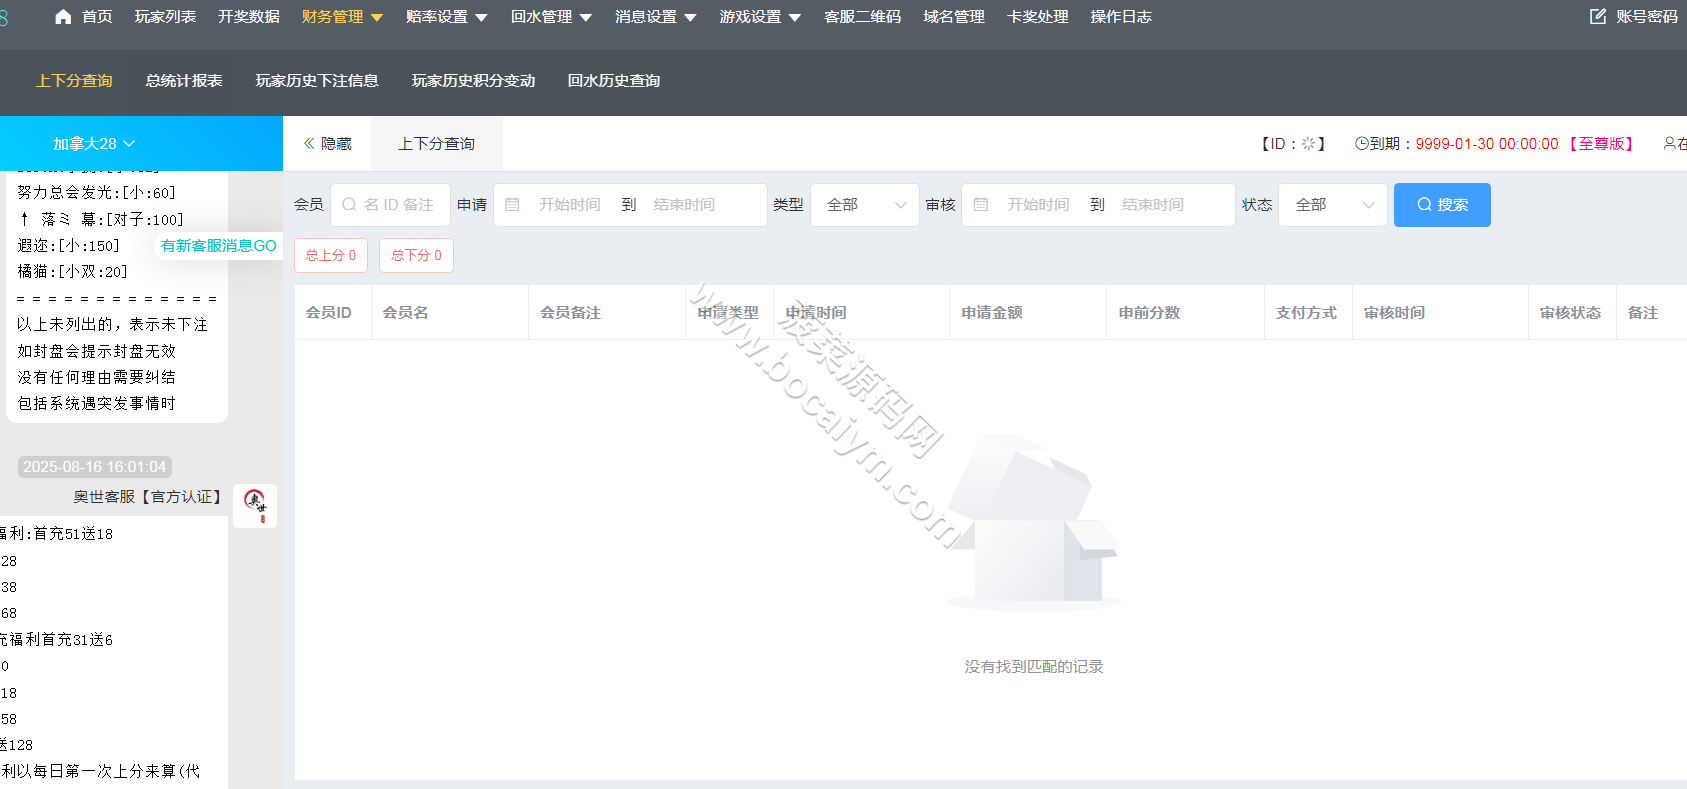Click 申请 开始时间 input

pos(570,205)
